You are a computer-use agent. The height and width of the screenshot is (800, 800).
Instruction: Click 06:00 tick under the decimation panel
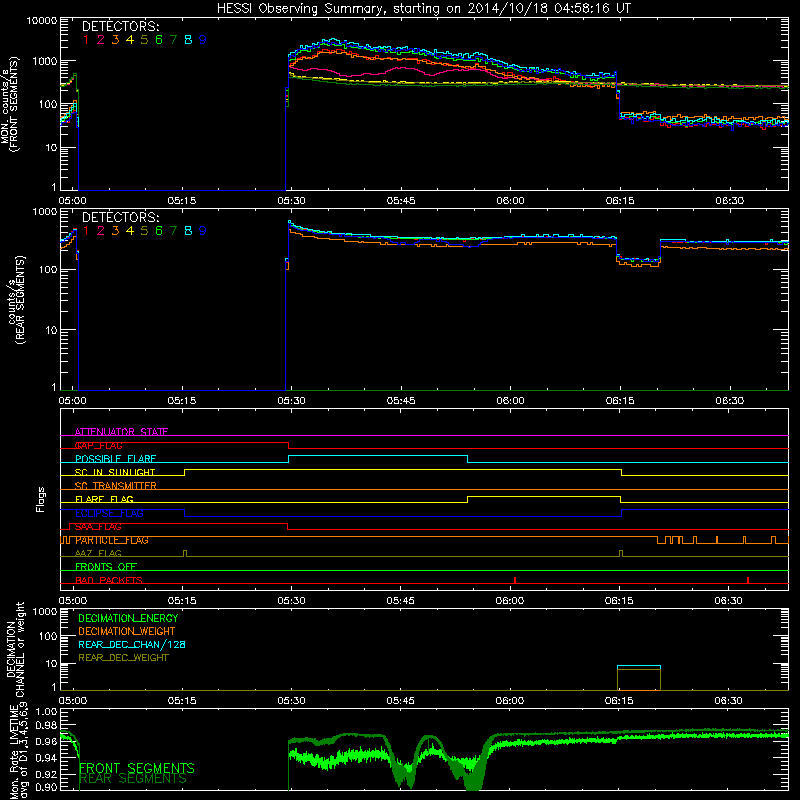[x=510, y=701]
